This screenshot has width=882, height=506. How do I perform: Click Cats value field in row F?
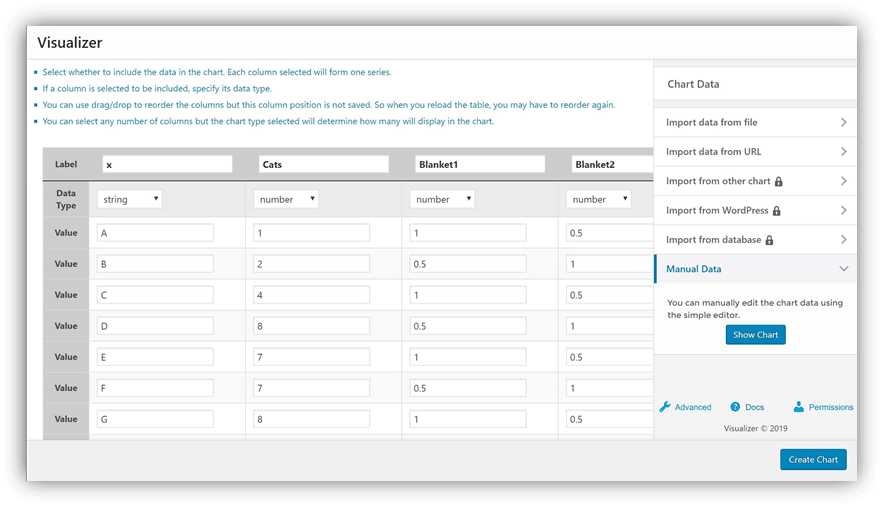click(x=311, y=388)
